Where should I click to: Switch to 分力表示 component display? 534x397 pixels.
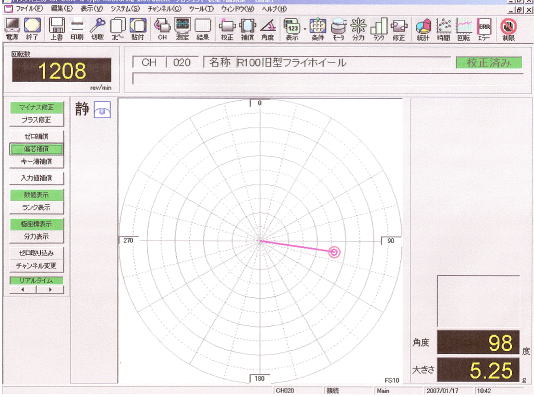tap(36, 236)
